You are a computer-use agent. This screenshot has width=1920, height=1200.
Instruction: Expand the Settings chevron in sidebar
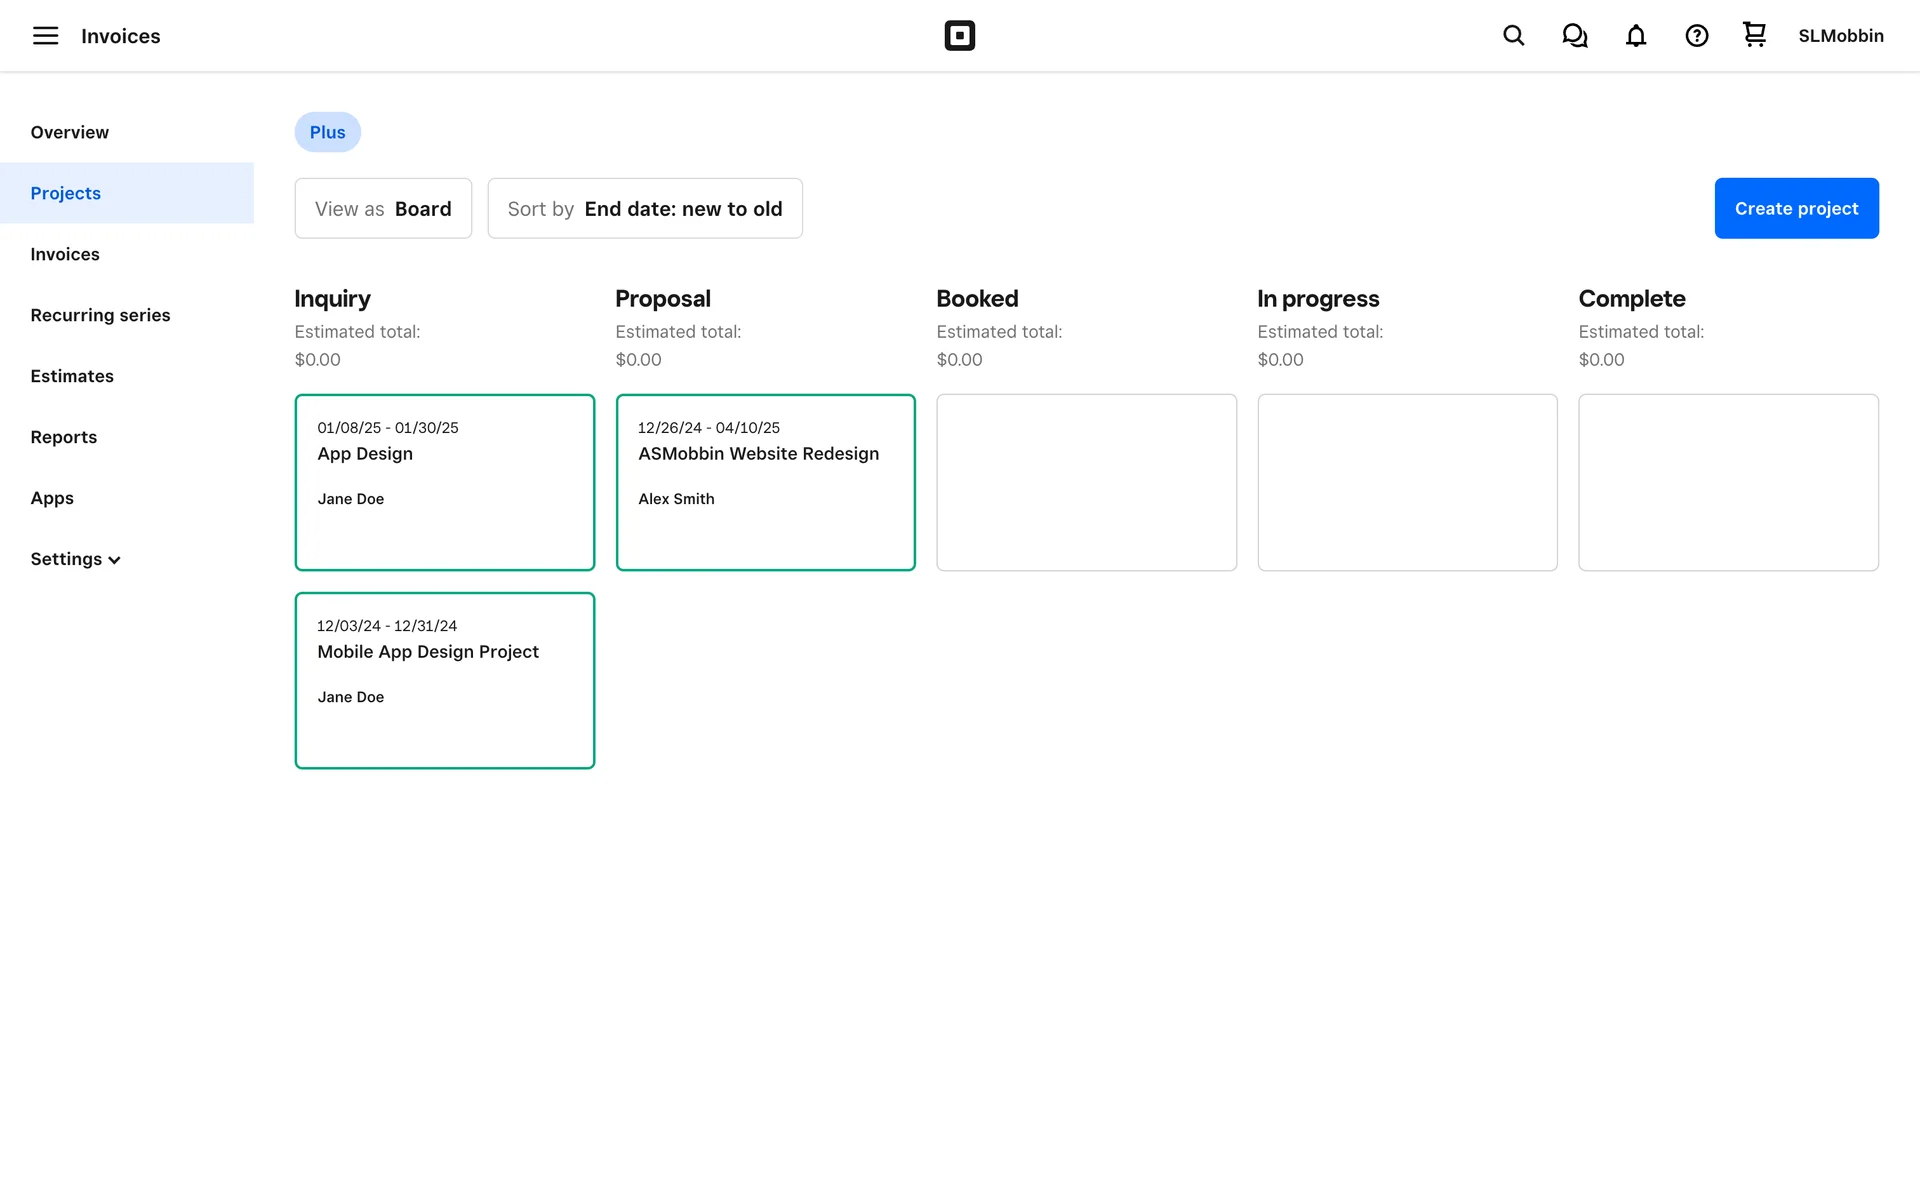(x=114, y=560)
